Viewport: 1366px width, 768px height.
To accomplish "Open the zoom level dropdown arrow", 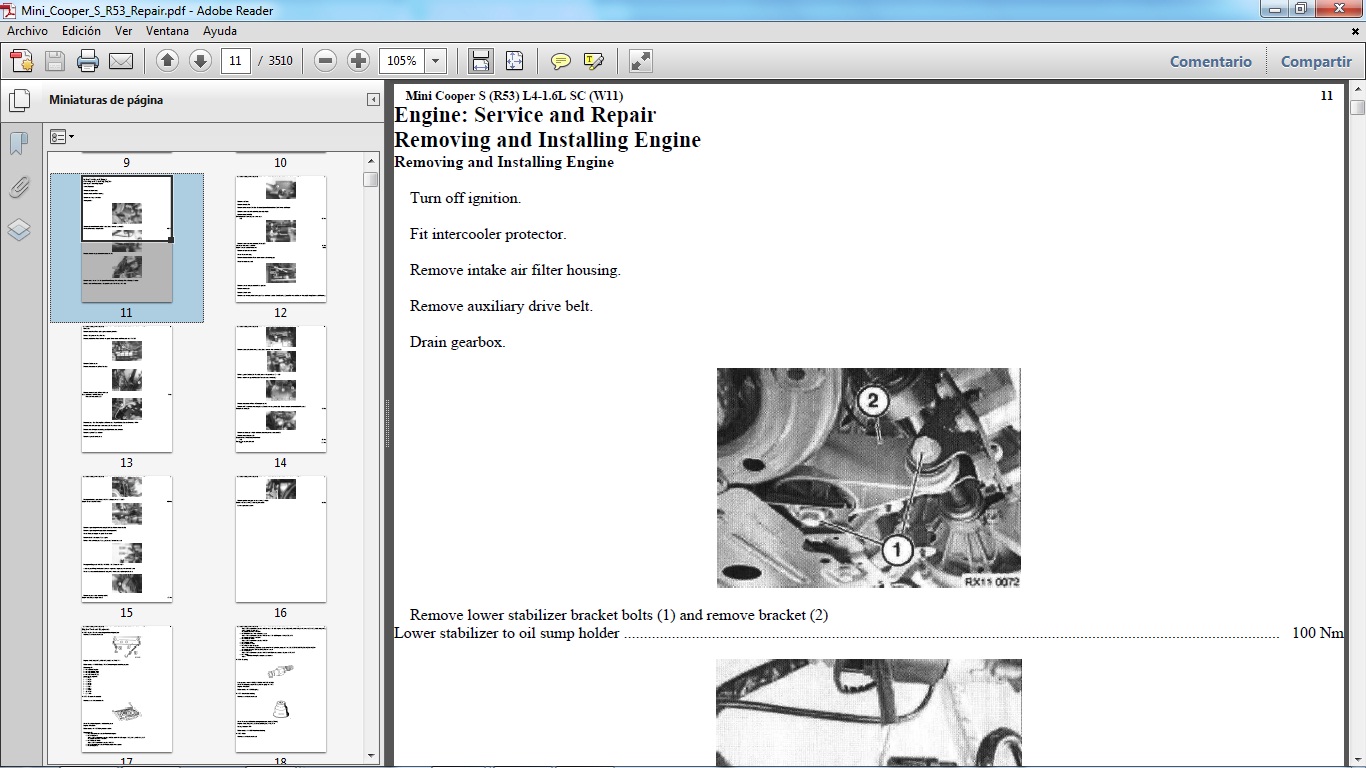I will (x=435, y=61).
